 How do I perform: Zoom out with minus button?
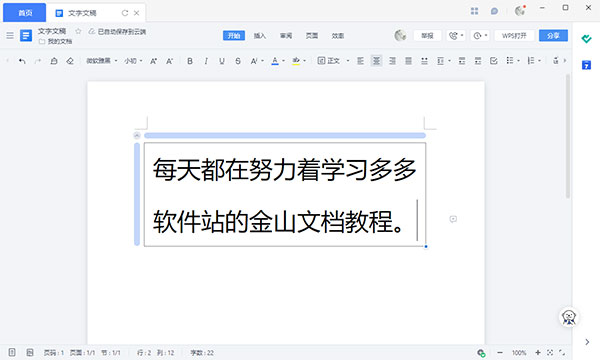pyautogui.click(x=500, y=352)
